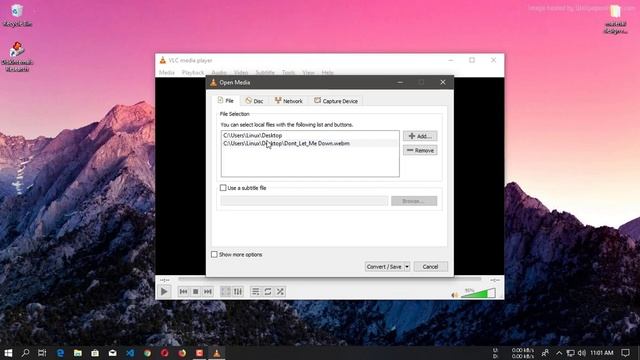
Task: Switch to the Network tab
Action: (289, 101)
